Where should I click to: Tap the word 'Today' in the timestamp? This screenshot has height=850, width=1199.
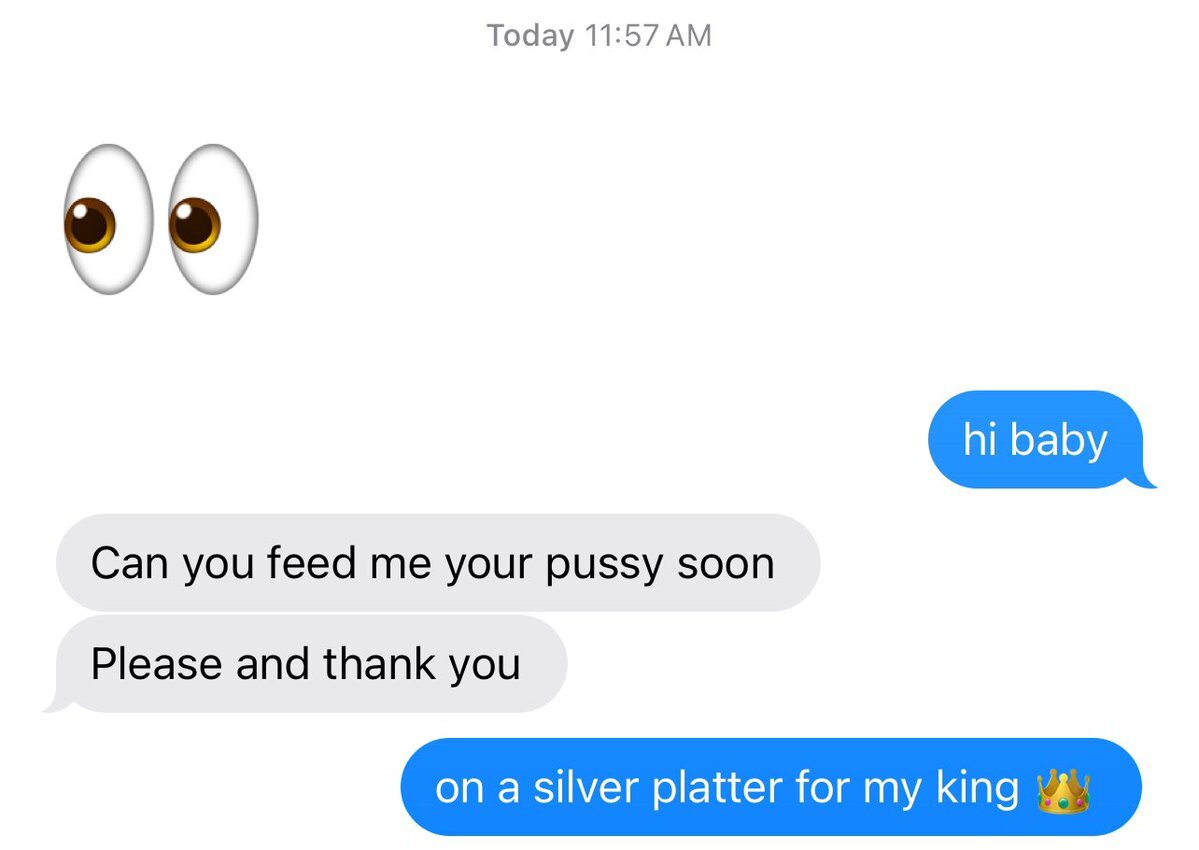coord(530,36)
